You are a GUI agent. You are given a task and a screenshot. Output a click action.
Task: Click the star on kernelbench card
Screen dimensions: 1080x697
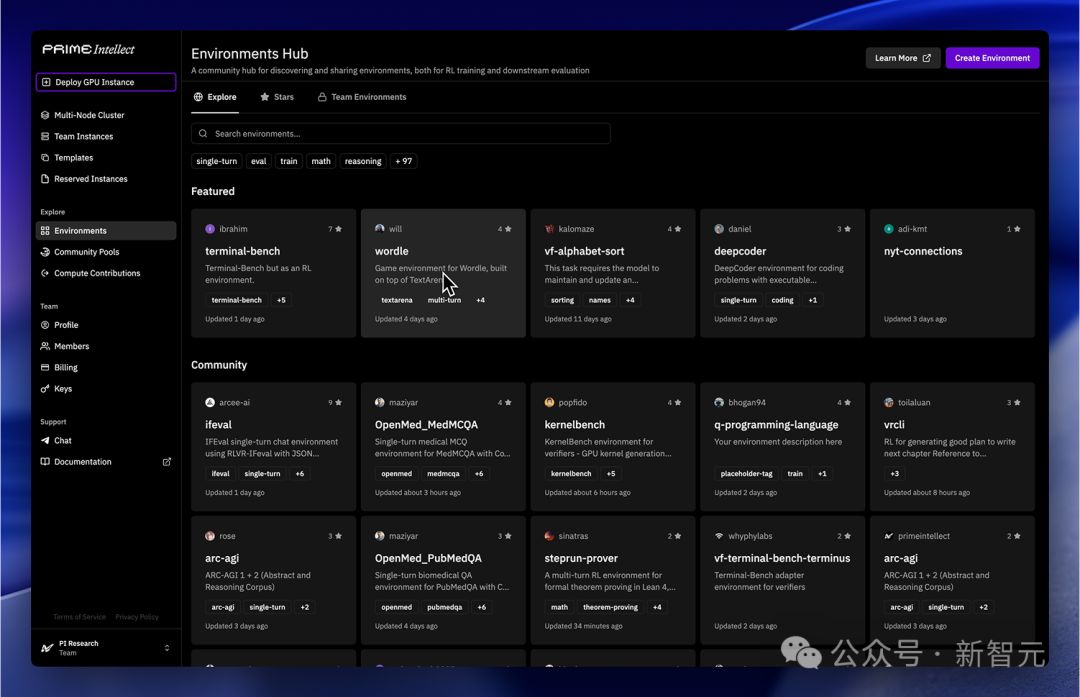click(x=678, y=403)
